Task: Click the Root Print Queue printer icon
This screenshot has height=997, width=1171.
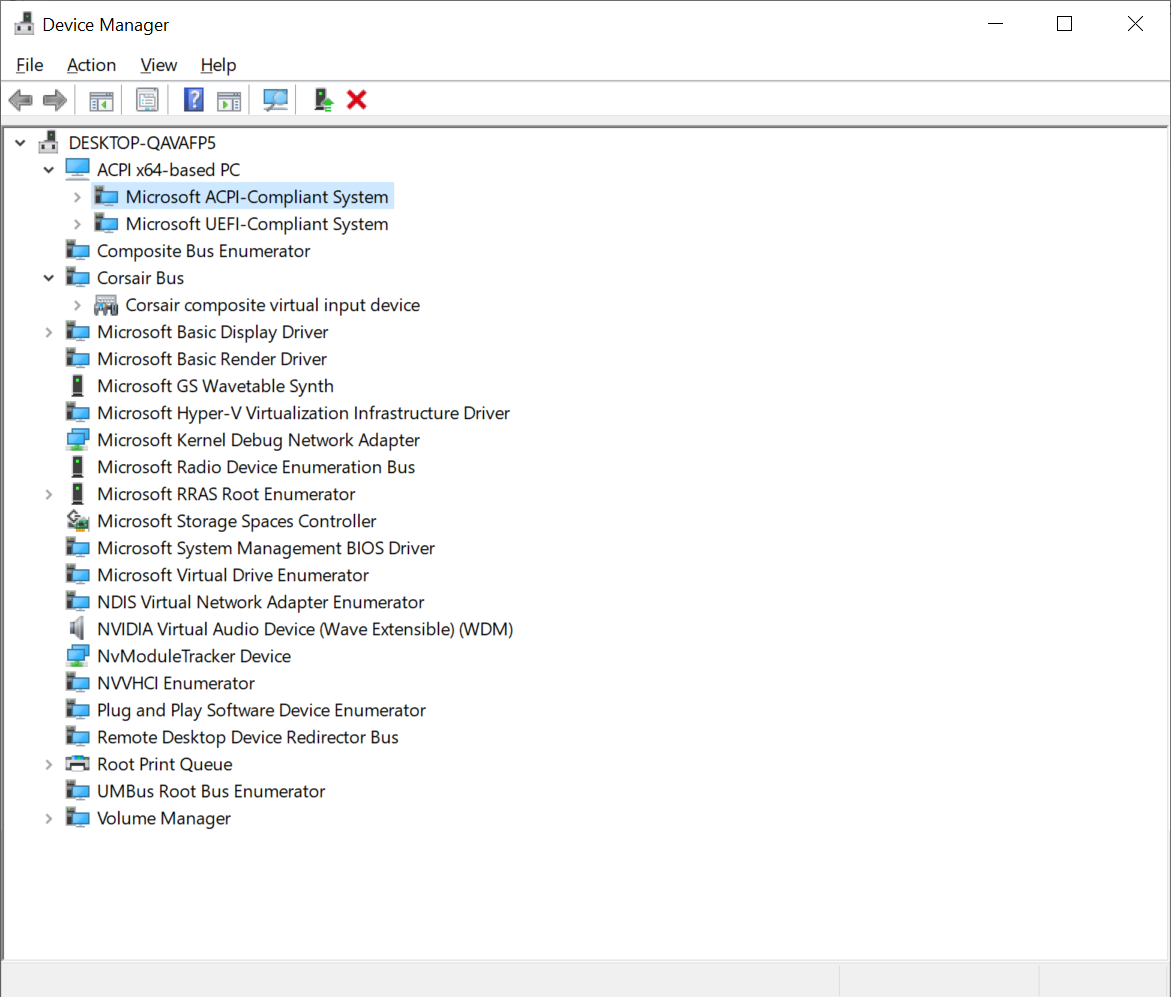Action: pos(78,764)
